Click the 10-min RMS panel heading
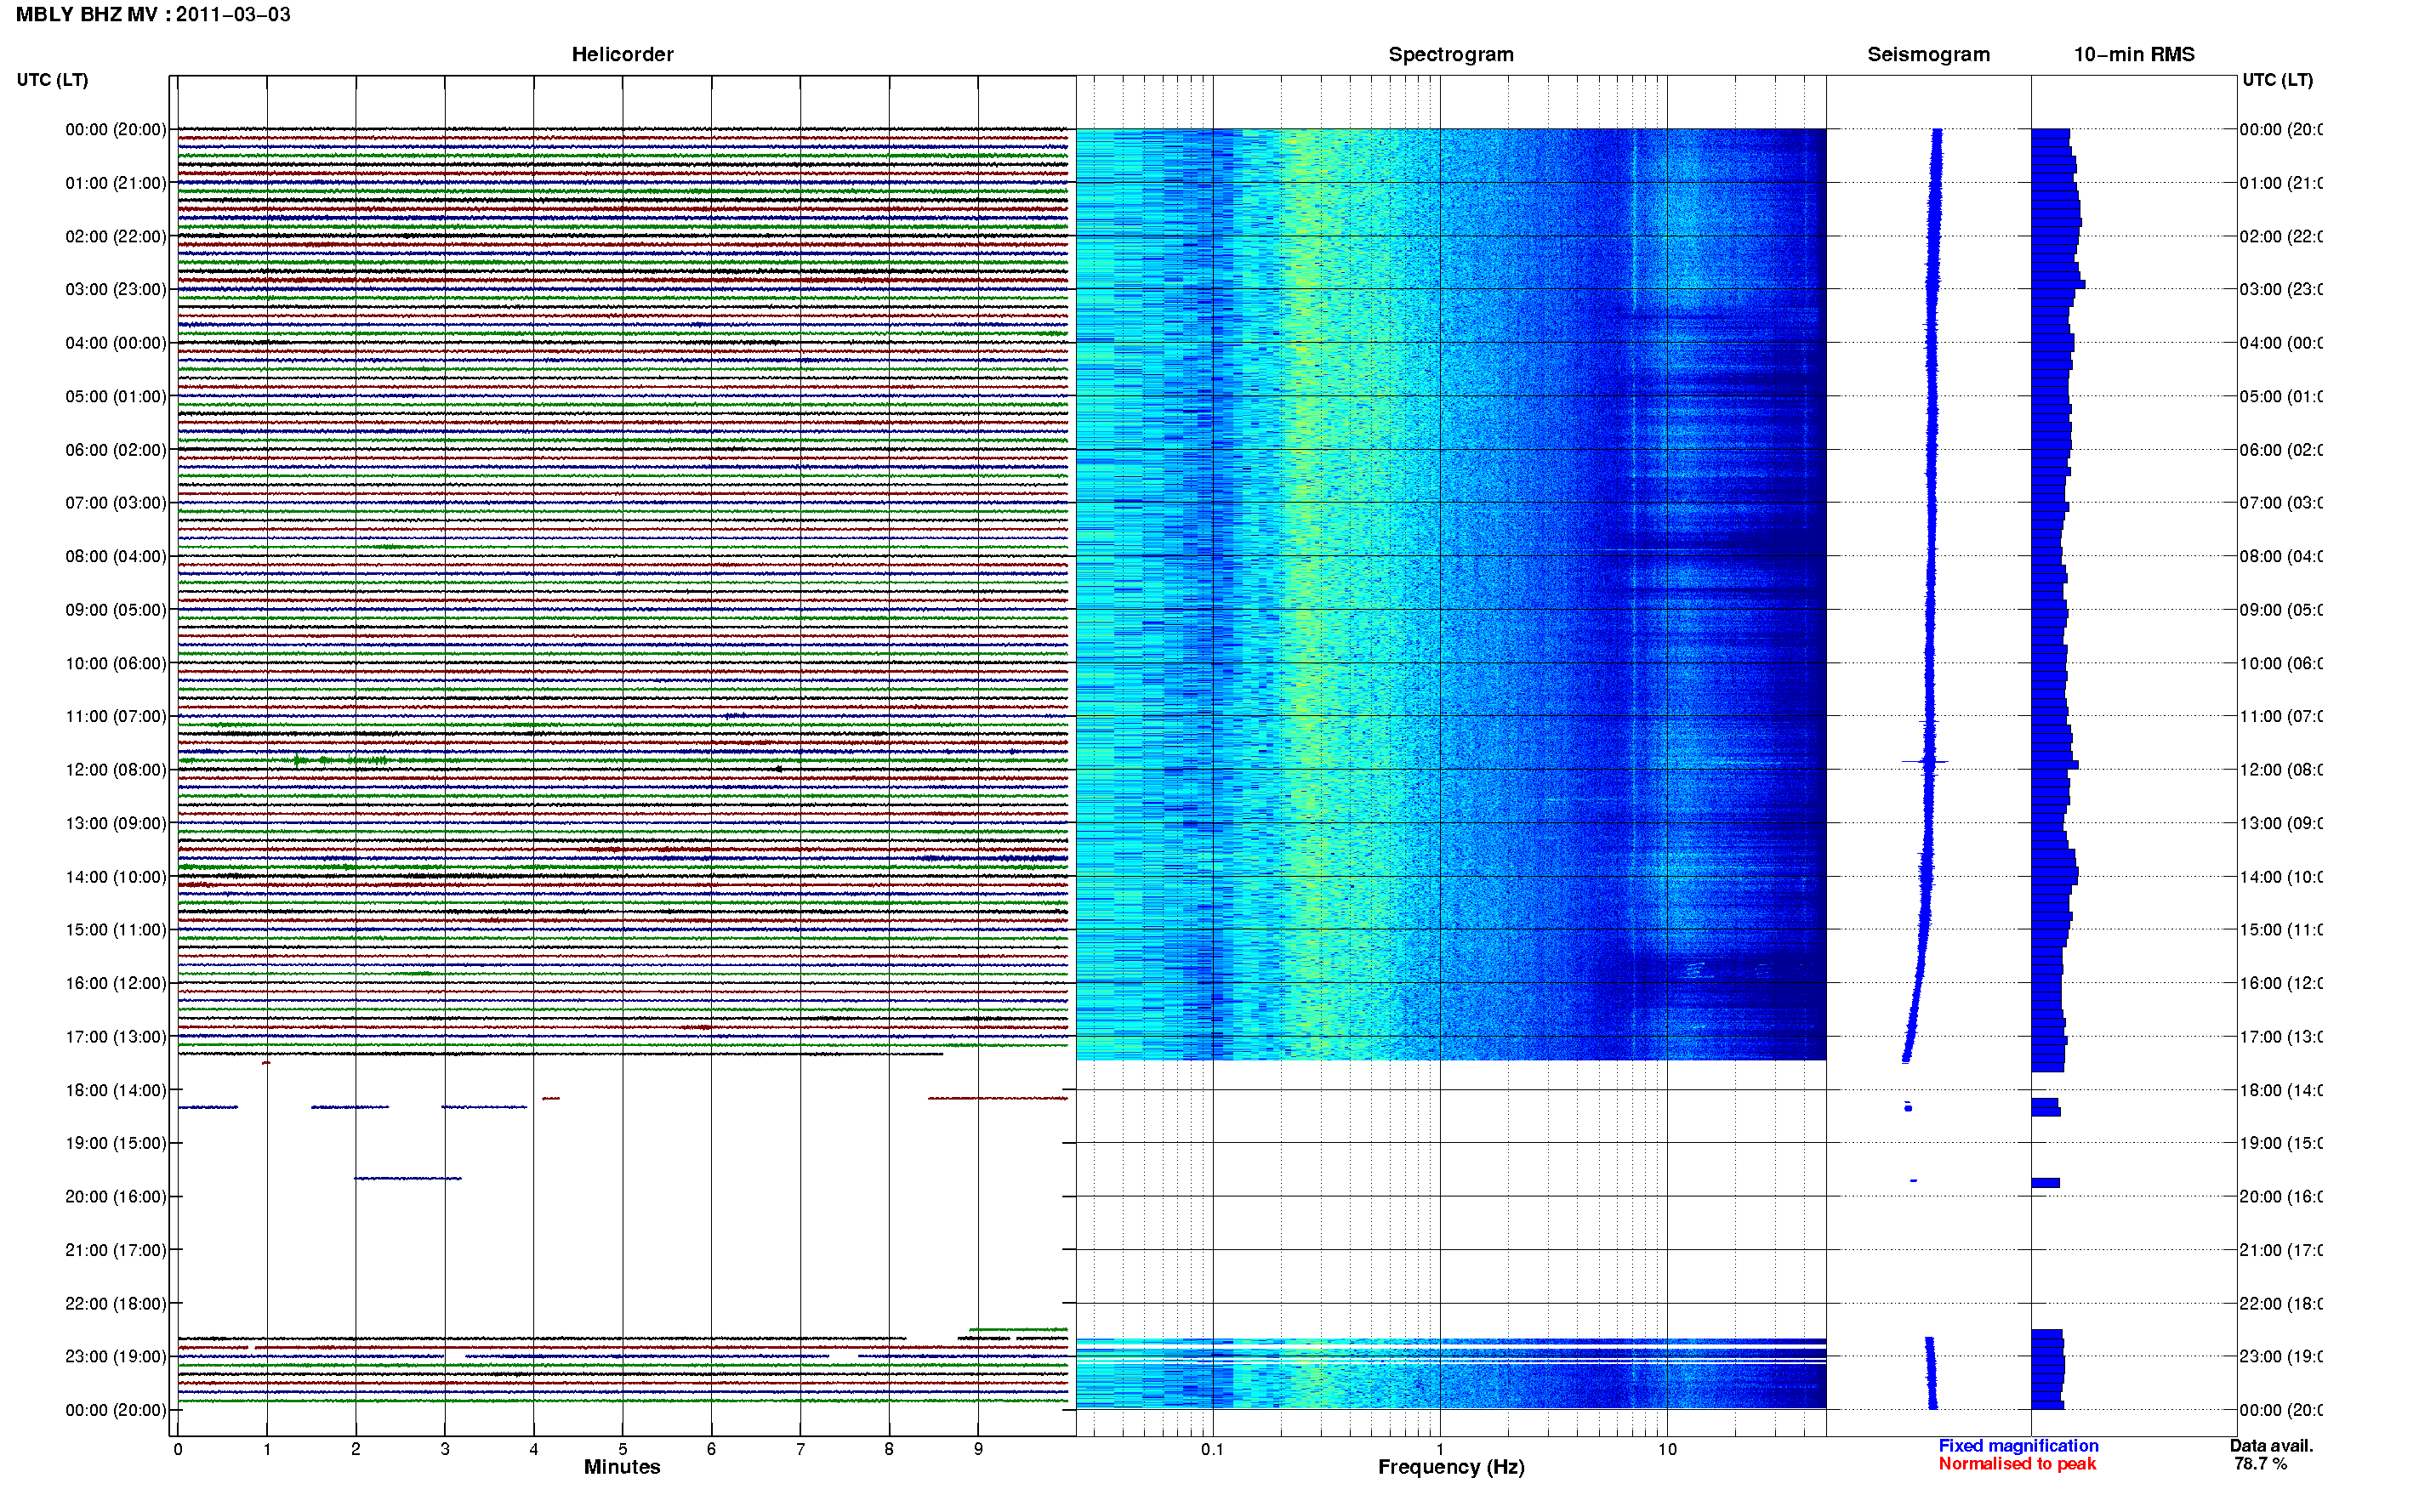2419x1512 pixels. [2133, 54]
